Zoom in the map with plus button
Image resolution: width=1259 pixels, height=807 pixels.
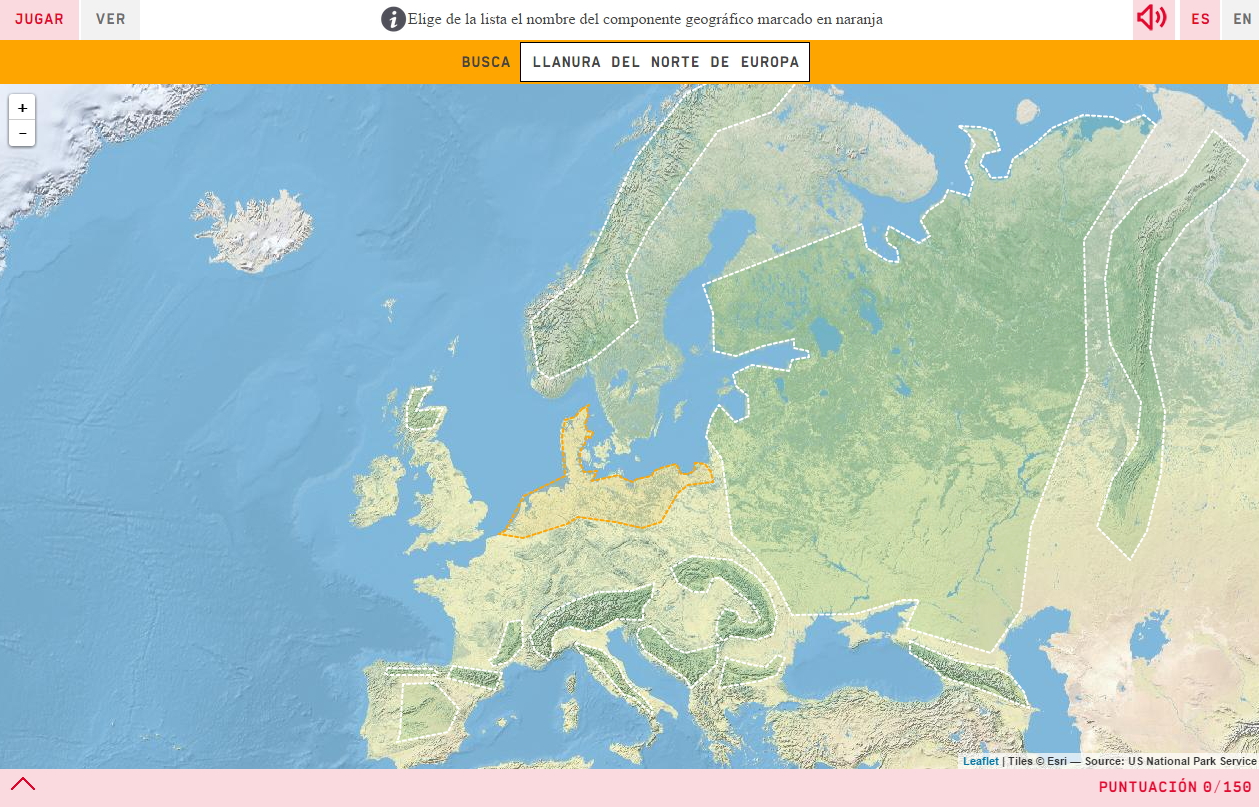22,108
